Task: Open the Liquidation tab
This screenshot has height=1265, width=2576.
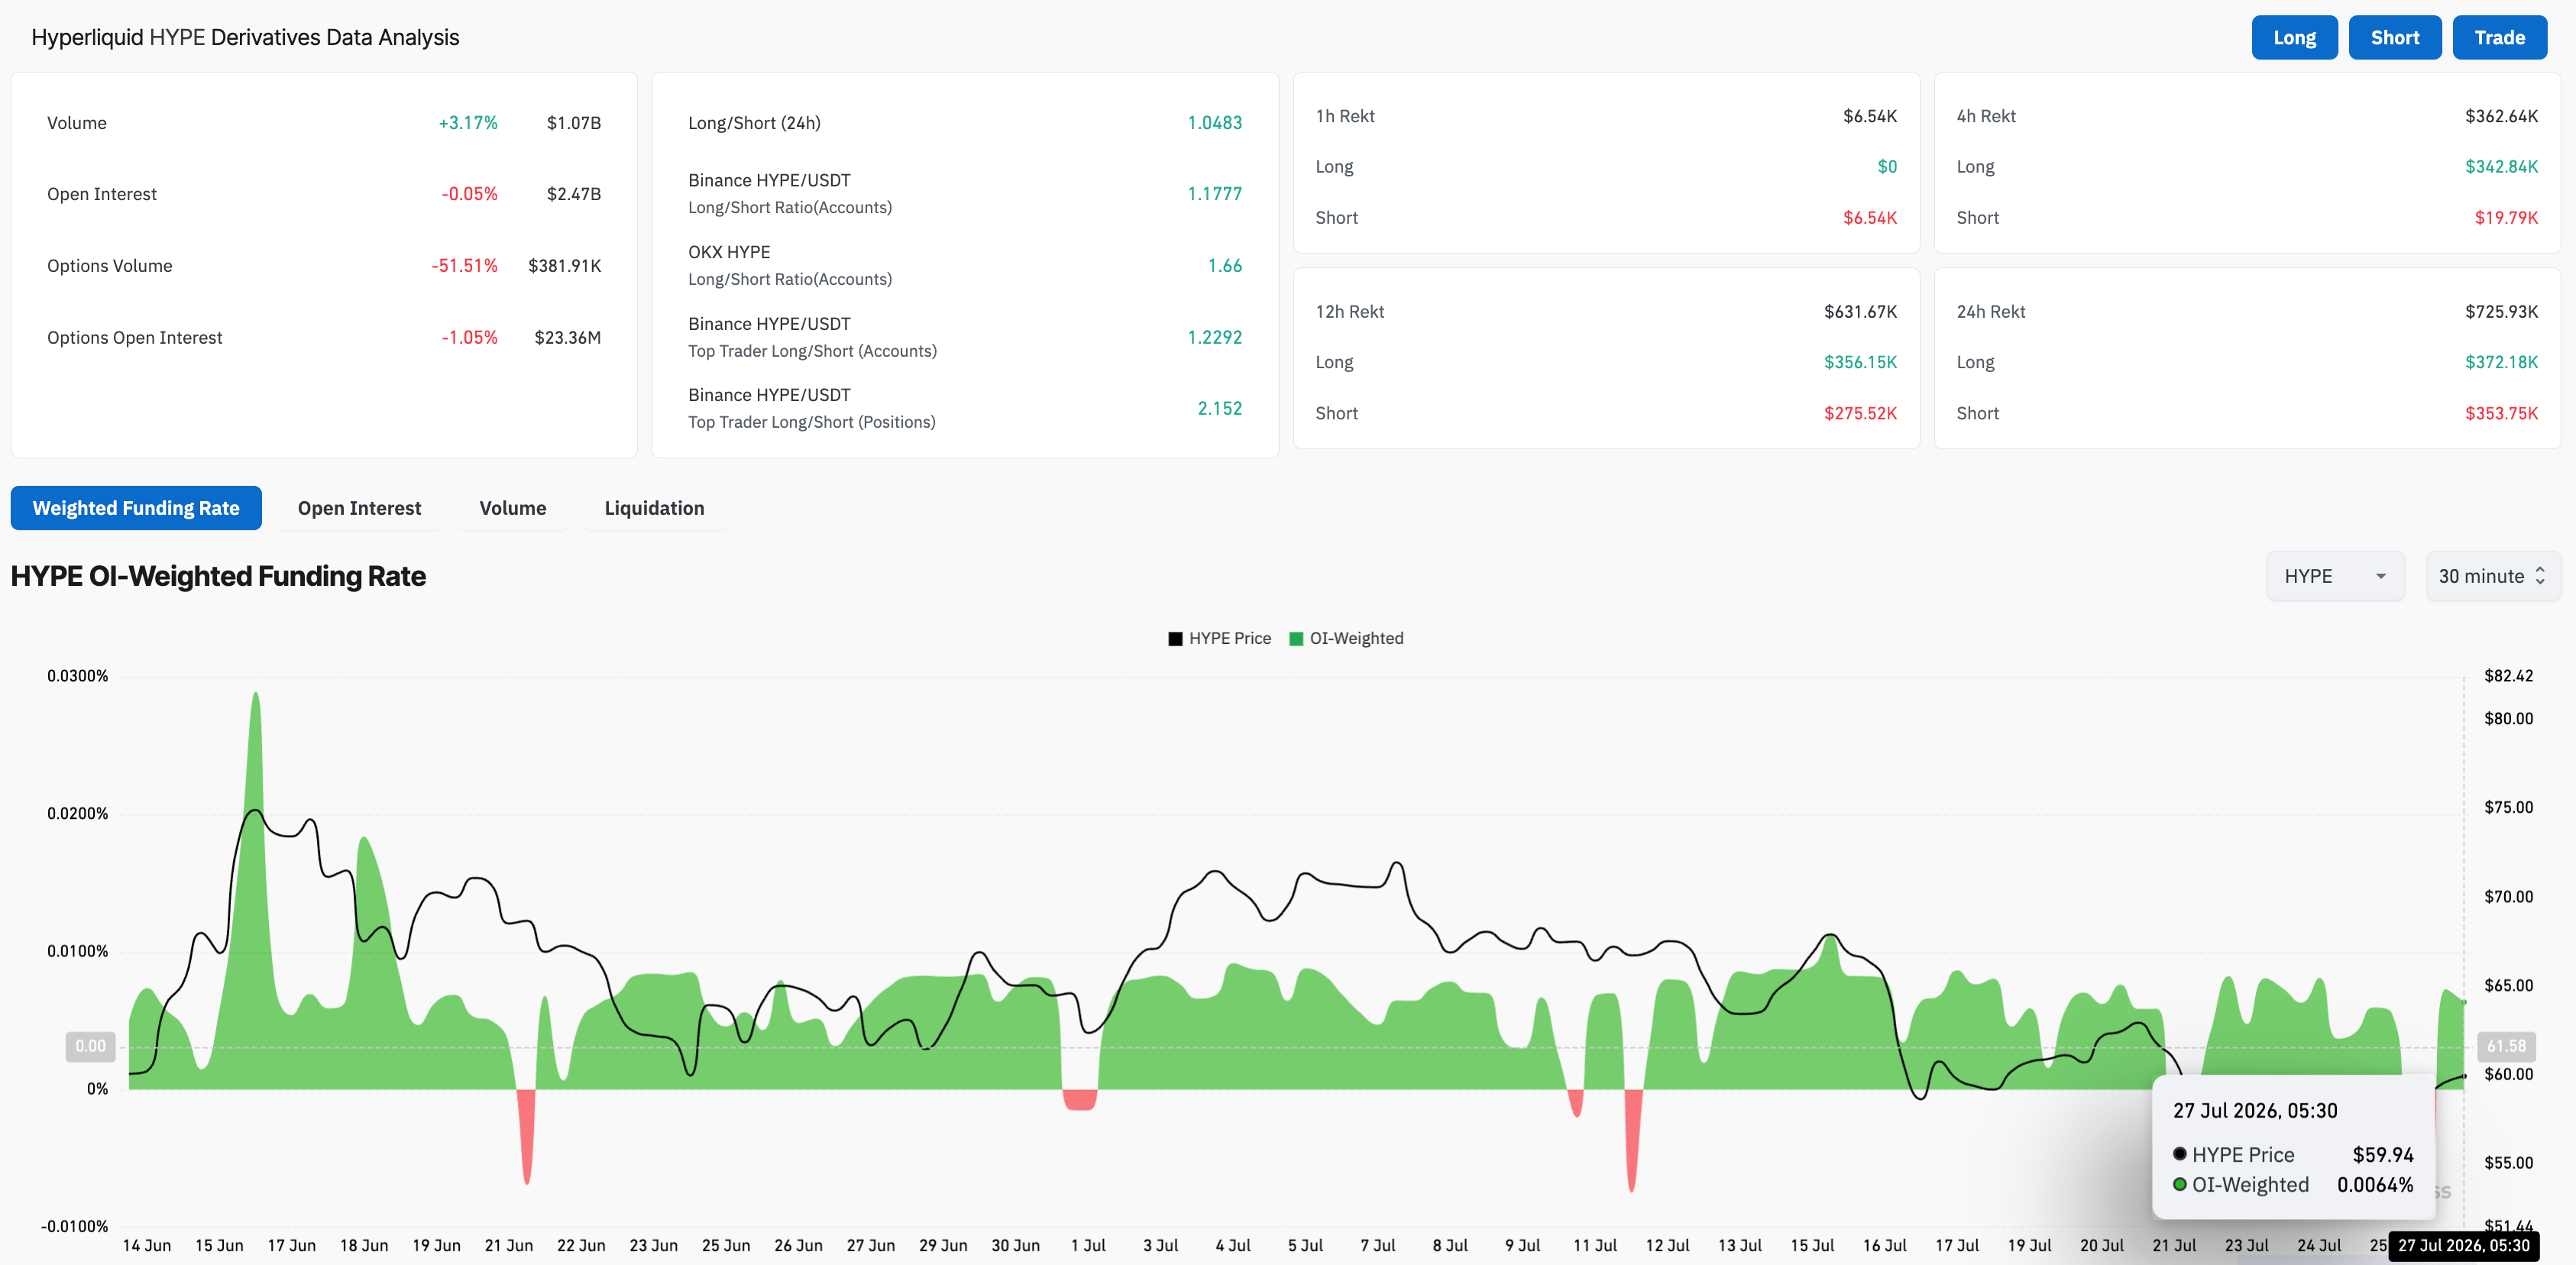Action: point(654,508)
